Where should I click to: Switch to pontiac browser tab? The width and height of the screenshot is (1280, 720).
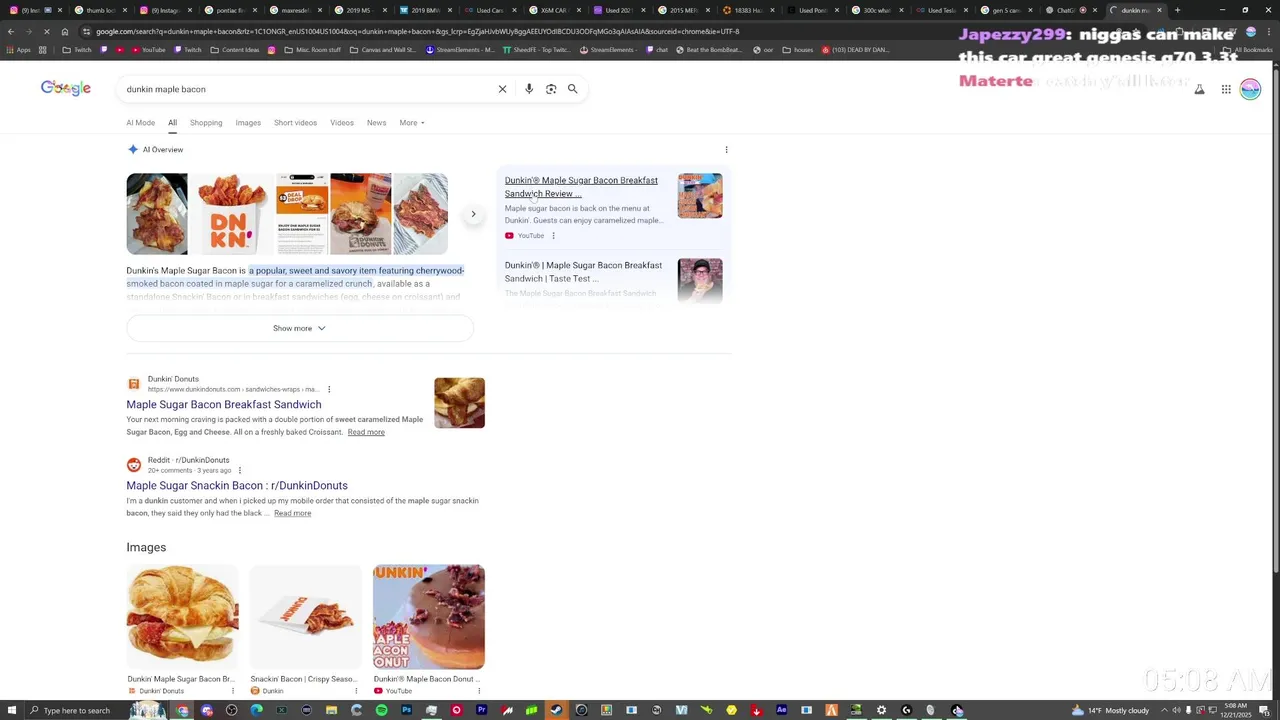(x=231, y=10)
